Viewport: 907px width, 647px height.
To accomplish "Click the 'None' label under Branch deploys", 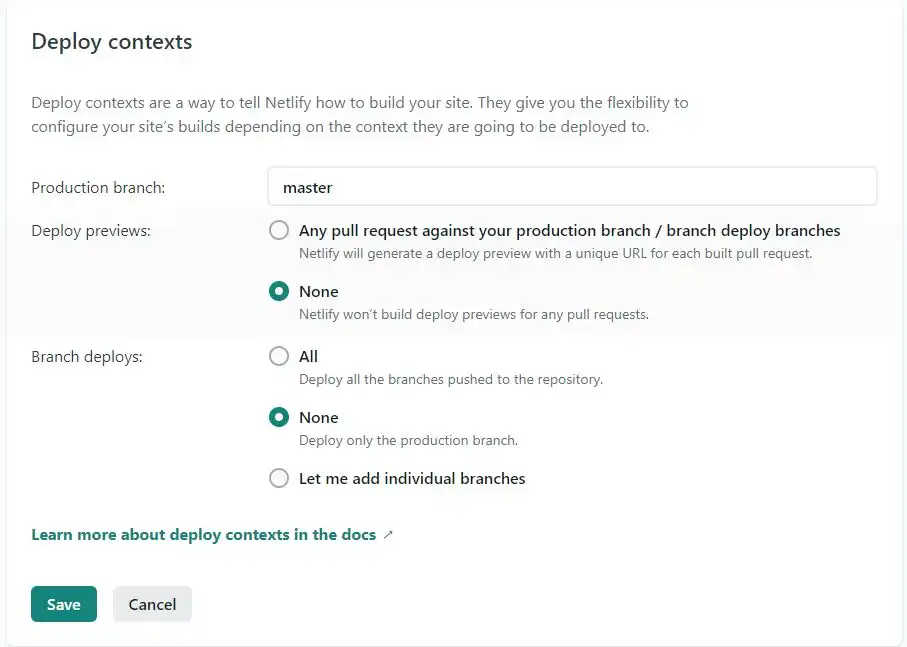I will (x=318, y=417).
